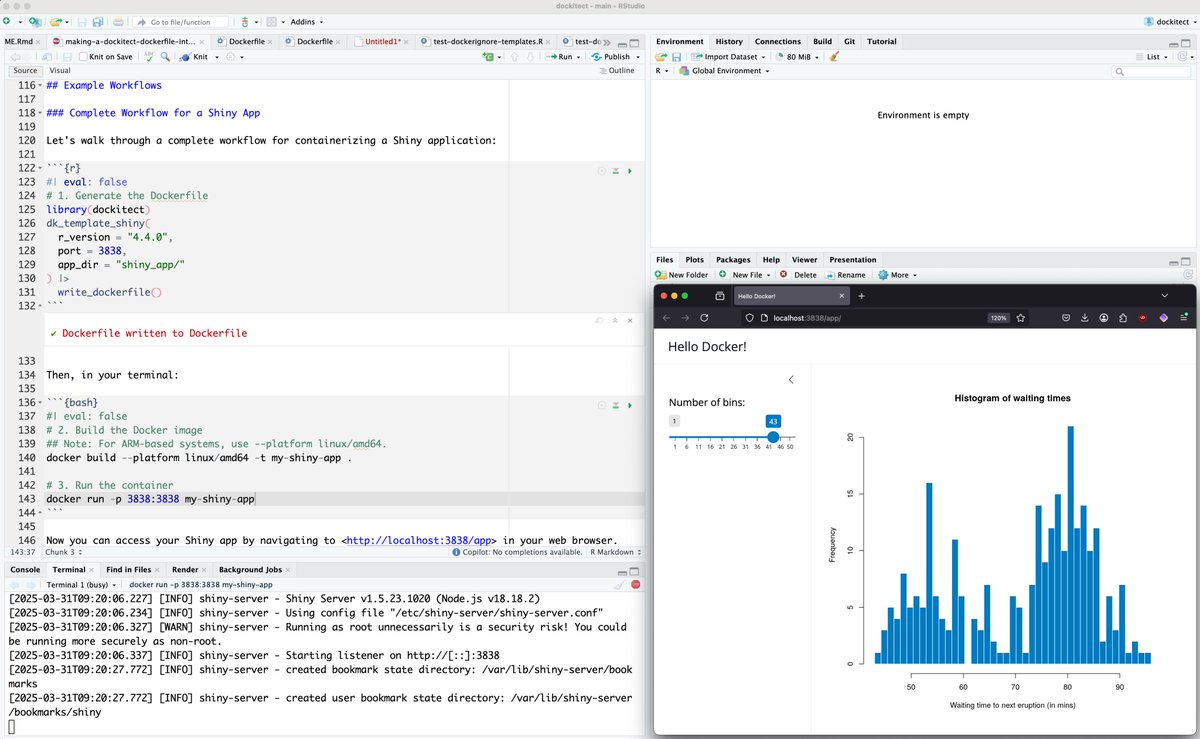Click the Firefox account profile icon
The width and height of the screenshot is (1200, 739).
point(1104,317)
